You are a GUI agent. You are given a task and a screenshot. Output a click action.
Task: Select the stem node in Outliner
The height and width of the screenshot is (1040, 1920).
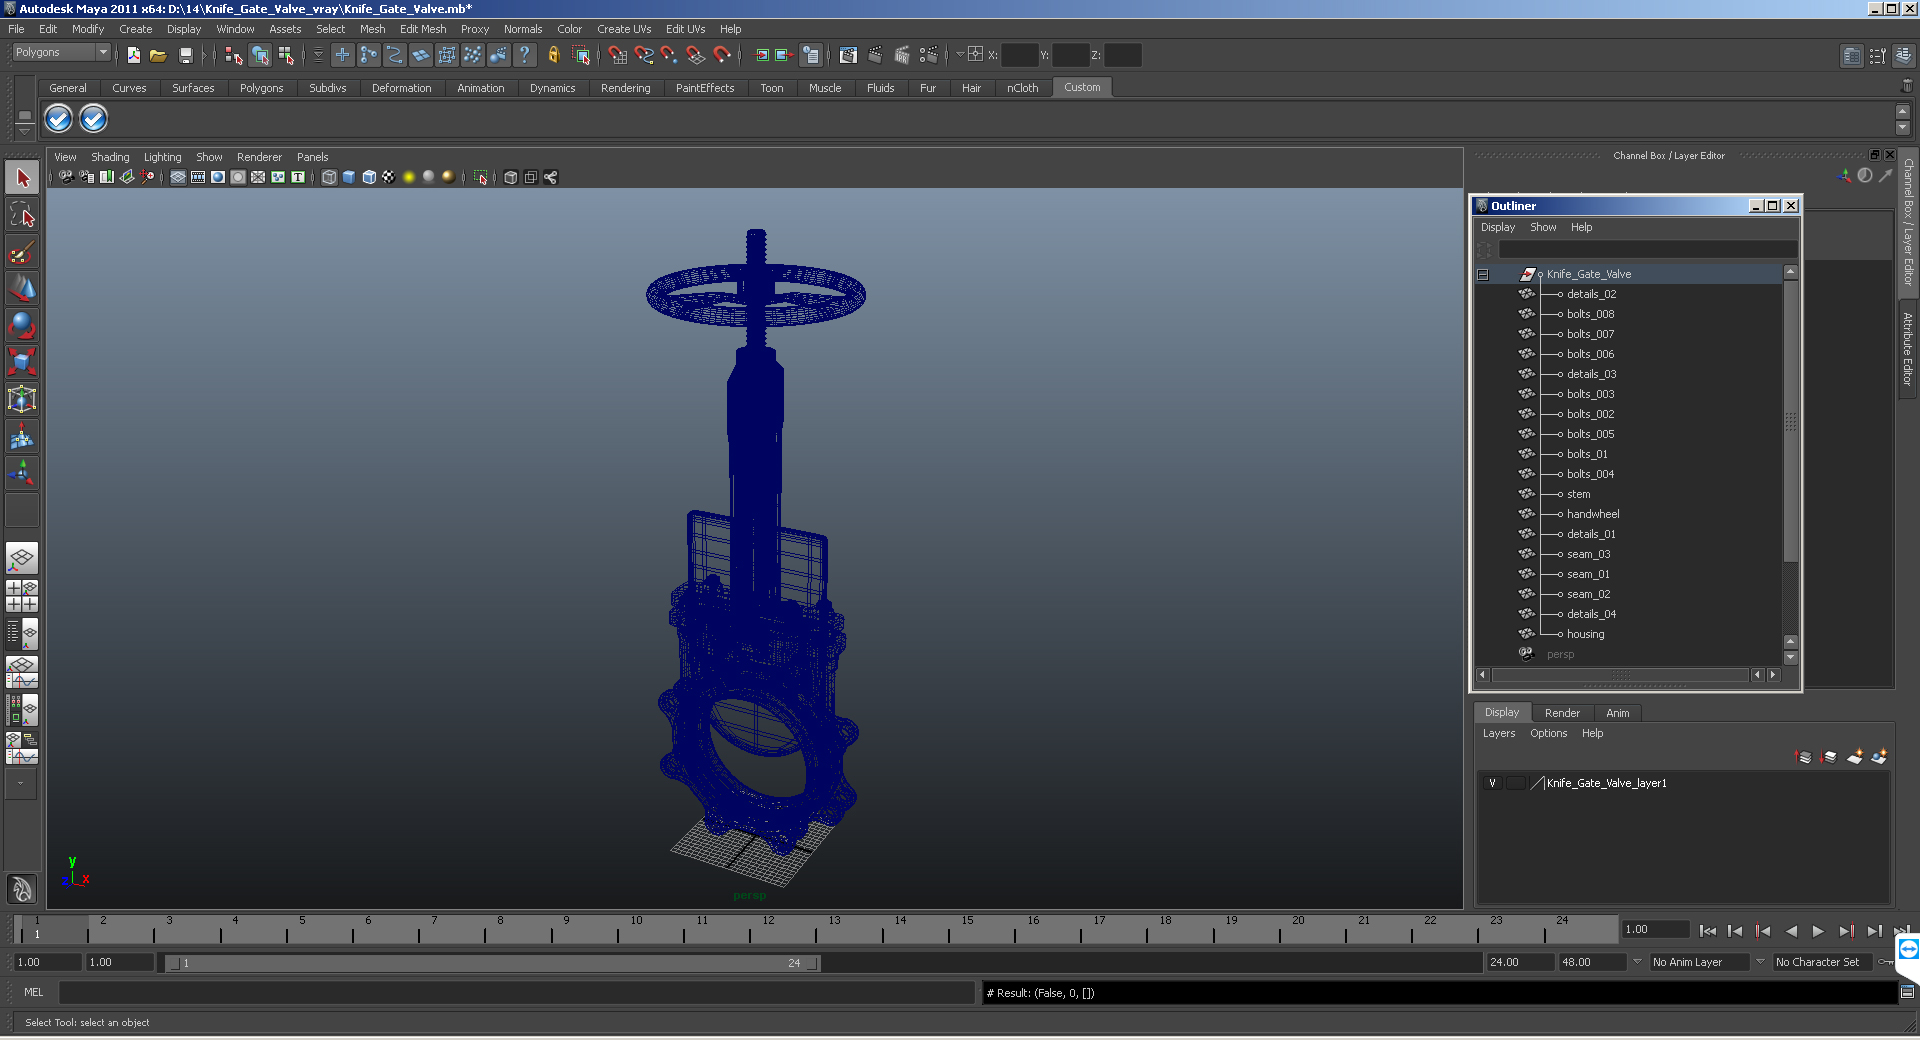click(x=1578, y=494)
